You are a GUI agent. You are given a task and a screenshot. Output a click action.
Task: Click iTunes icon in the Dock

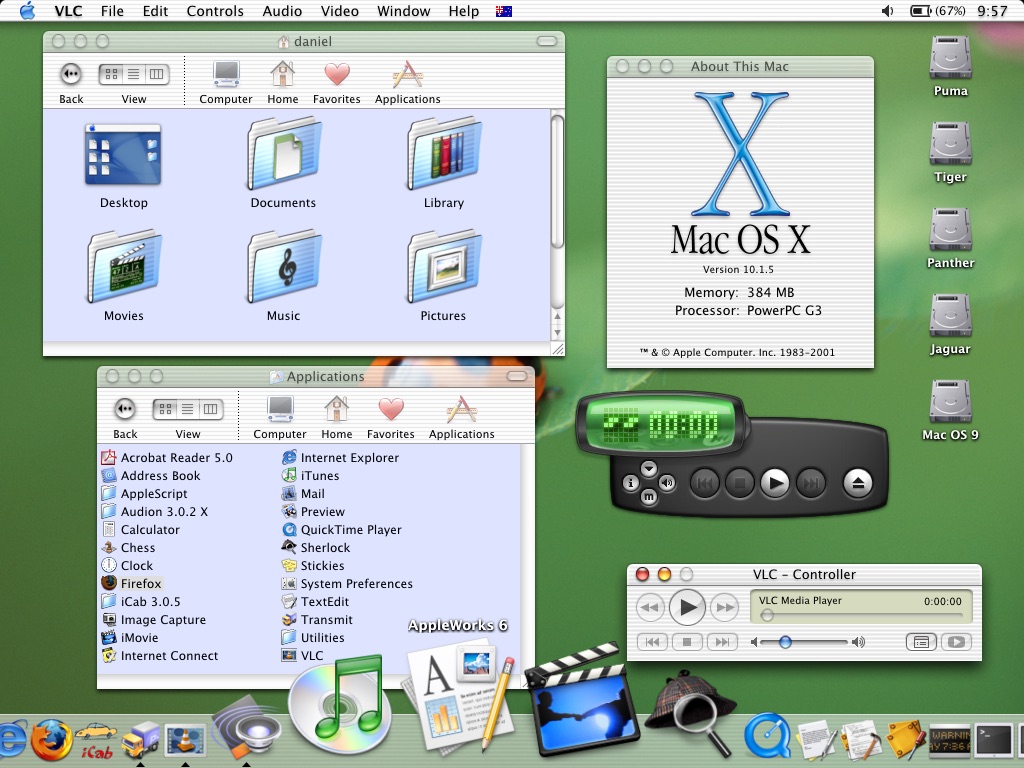(x=340, y=705)
